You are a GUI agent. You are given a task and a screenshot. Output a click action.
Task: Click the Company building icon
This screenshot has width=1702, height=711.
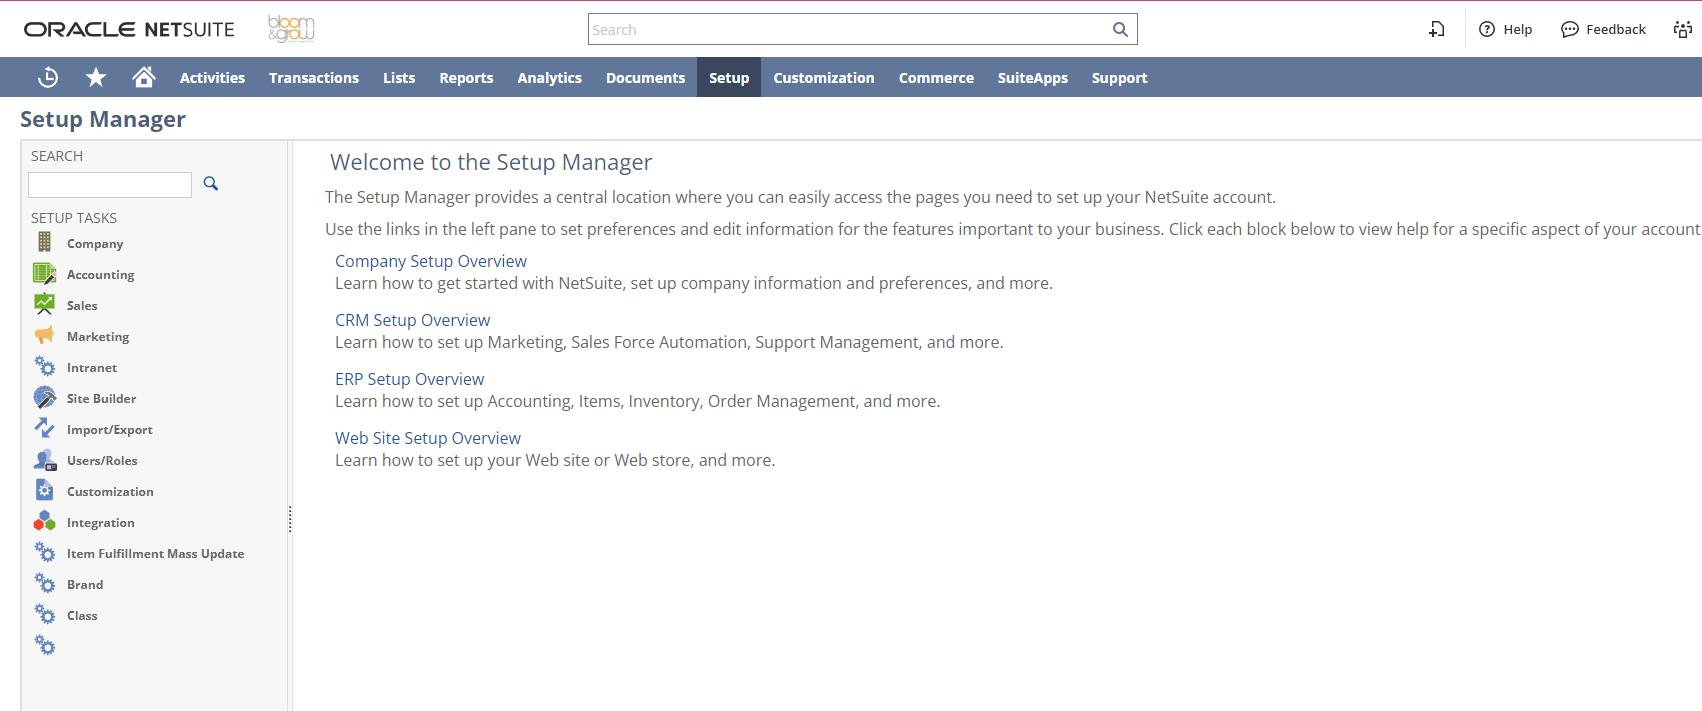pyautogui.click(x=44, y=242)
